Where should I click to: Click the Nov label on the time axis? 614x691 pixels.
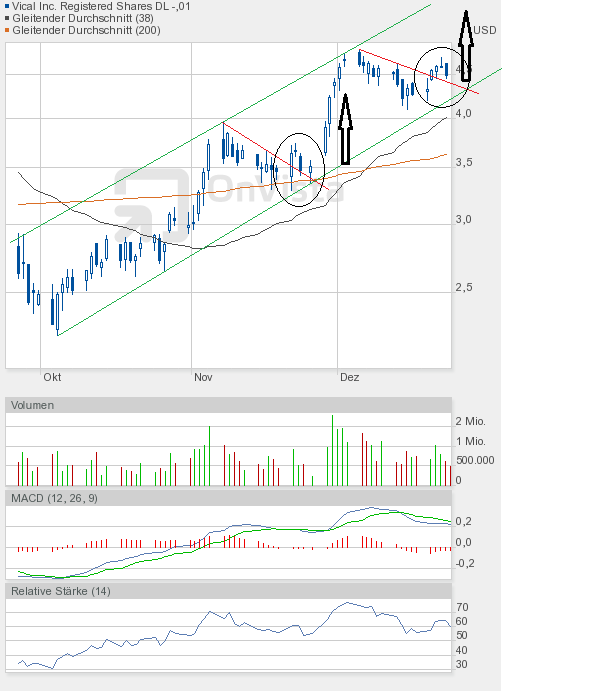pyautogui.click(x=203, y=377)
